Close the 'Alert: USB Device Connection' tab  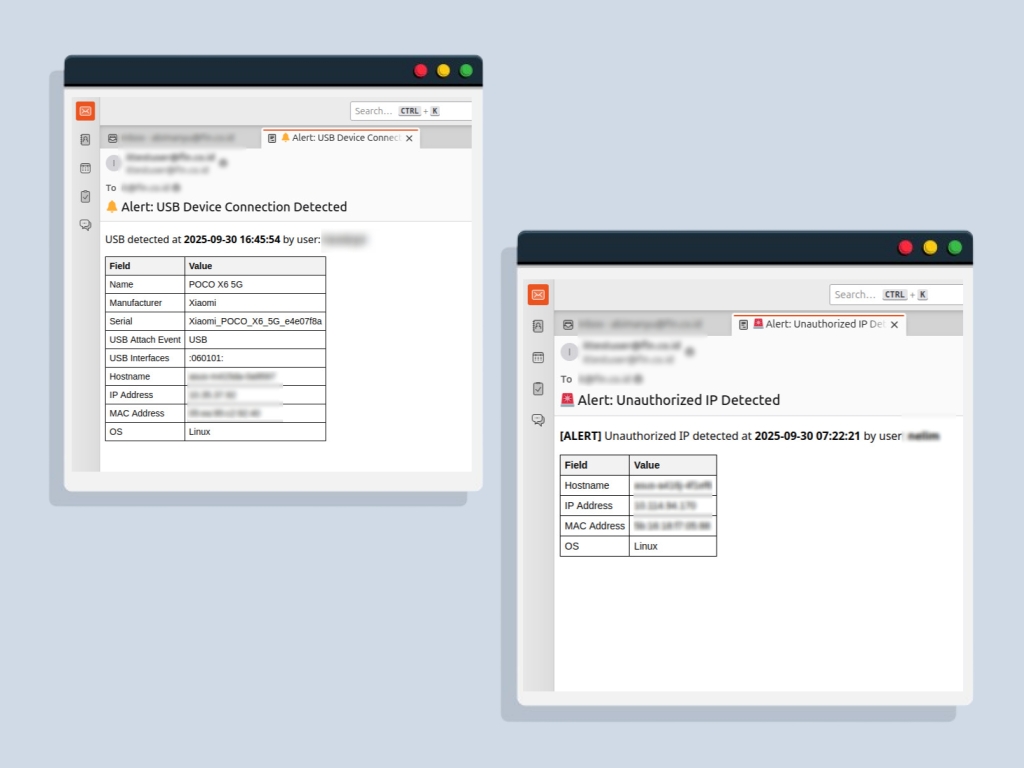click(x=409, y=139)
